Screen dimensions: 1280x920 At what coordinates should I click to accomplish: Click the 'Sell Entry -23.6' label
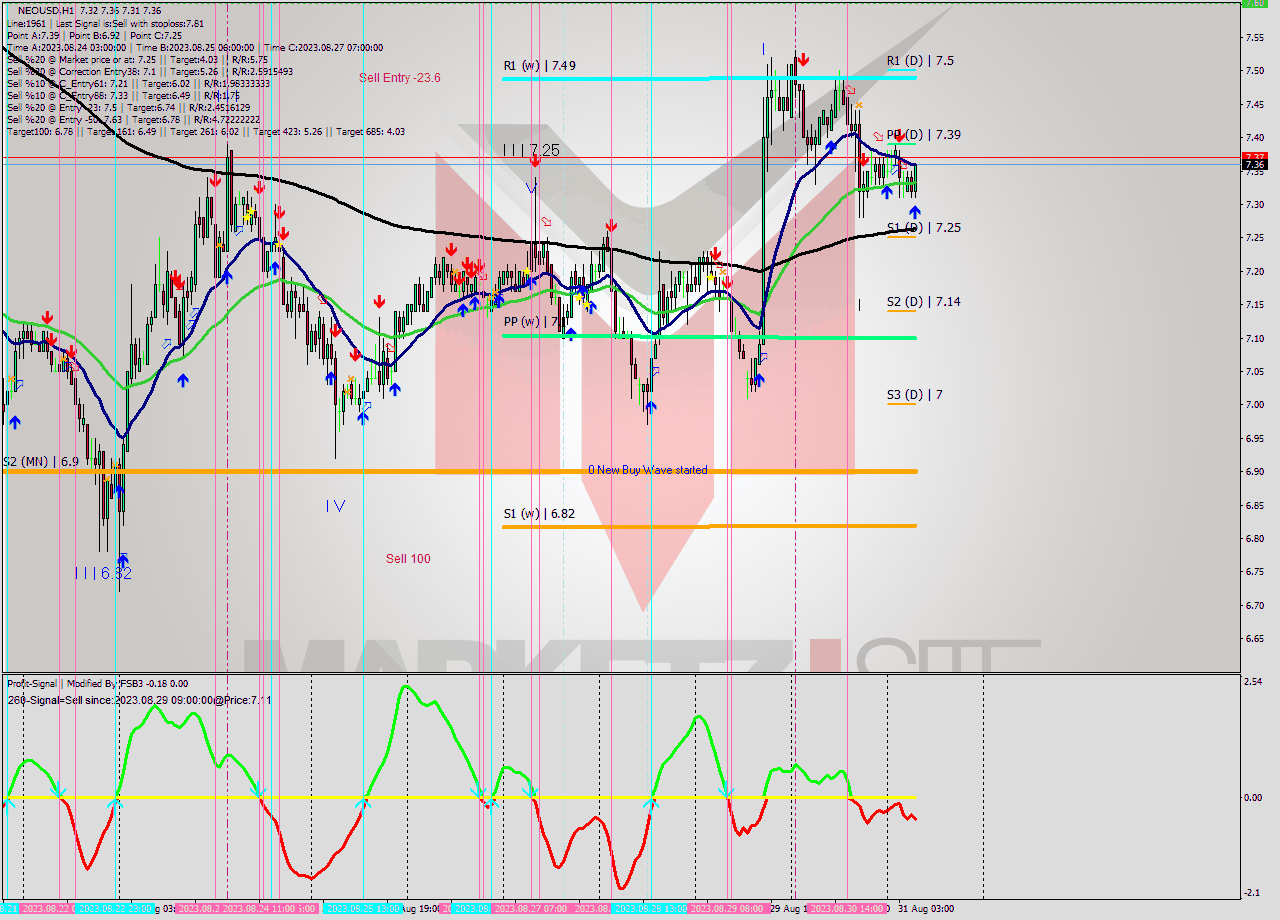click(400, 77)
